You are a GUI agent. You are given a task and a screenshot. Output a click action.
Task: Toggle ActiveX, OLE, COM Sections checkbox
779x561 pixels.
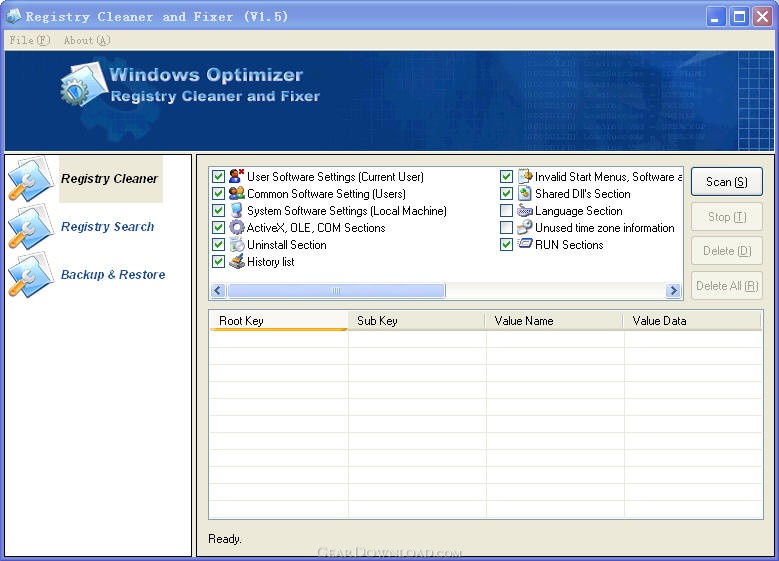[218, 228]
